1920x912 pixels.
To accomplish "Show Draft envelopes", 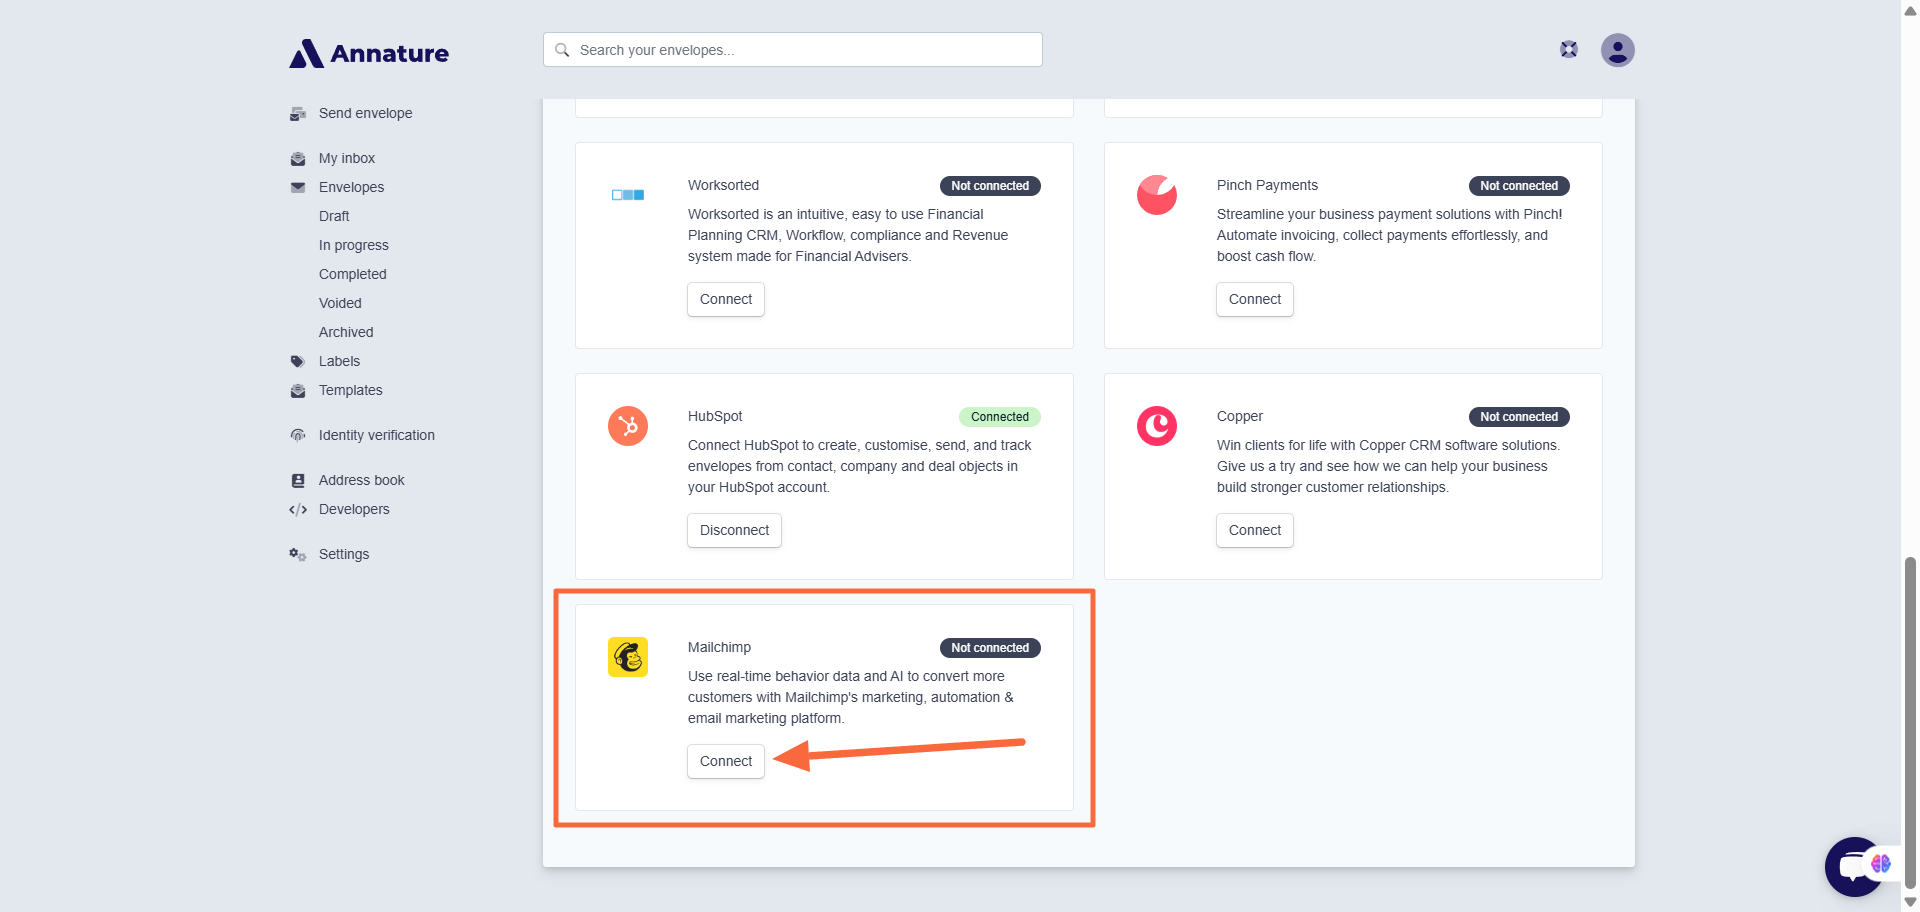I will pyautogui.click(x=334, y=216).
